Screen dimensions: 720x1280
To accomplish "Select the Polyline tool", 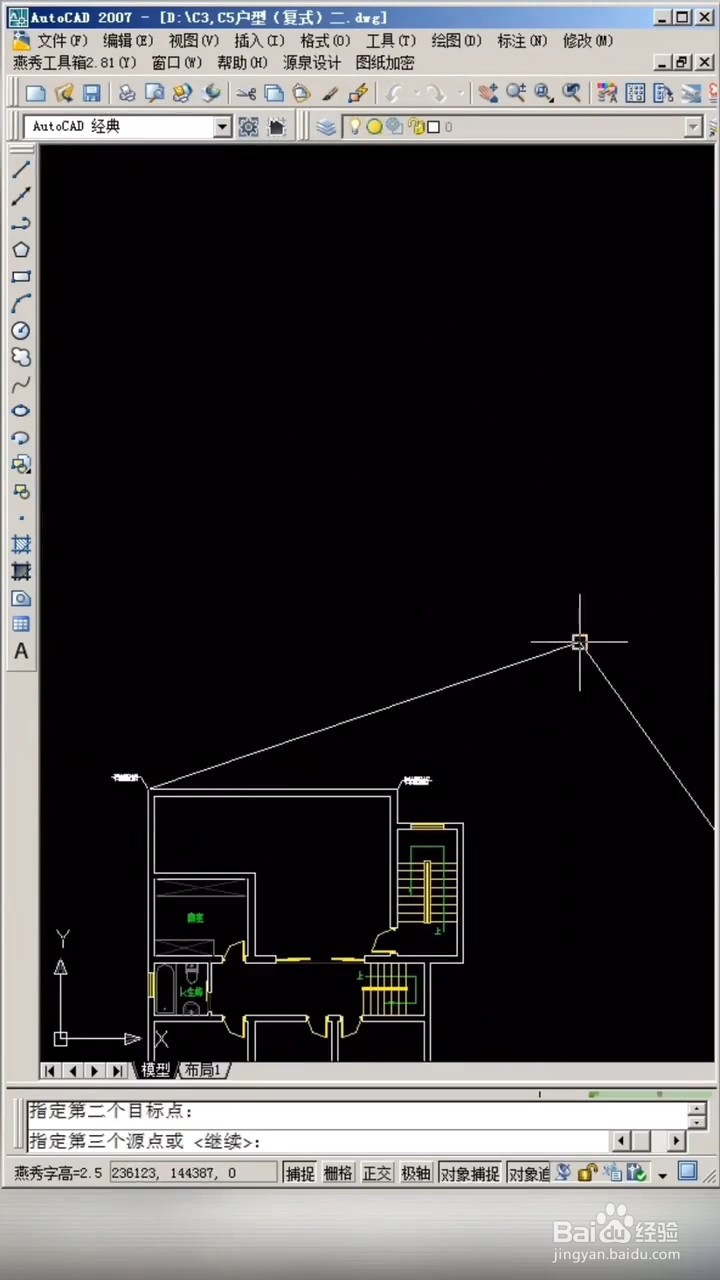I will 21,223.
